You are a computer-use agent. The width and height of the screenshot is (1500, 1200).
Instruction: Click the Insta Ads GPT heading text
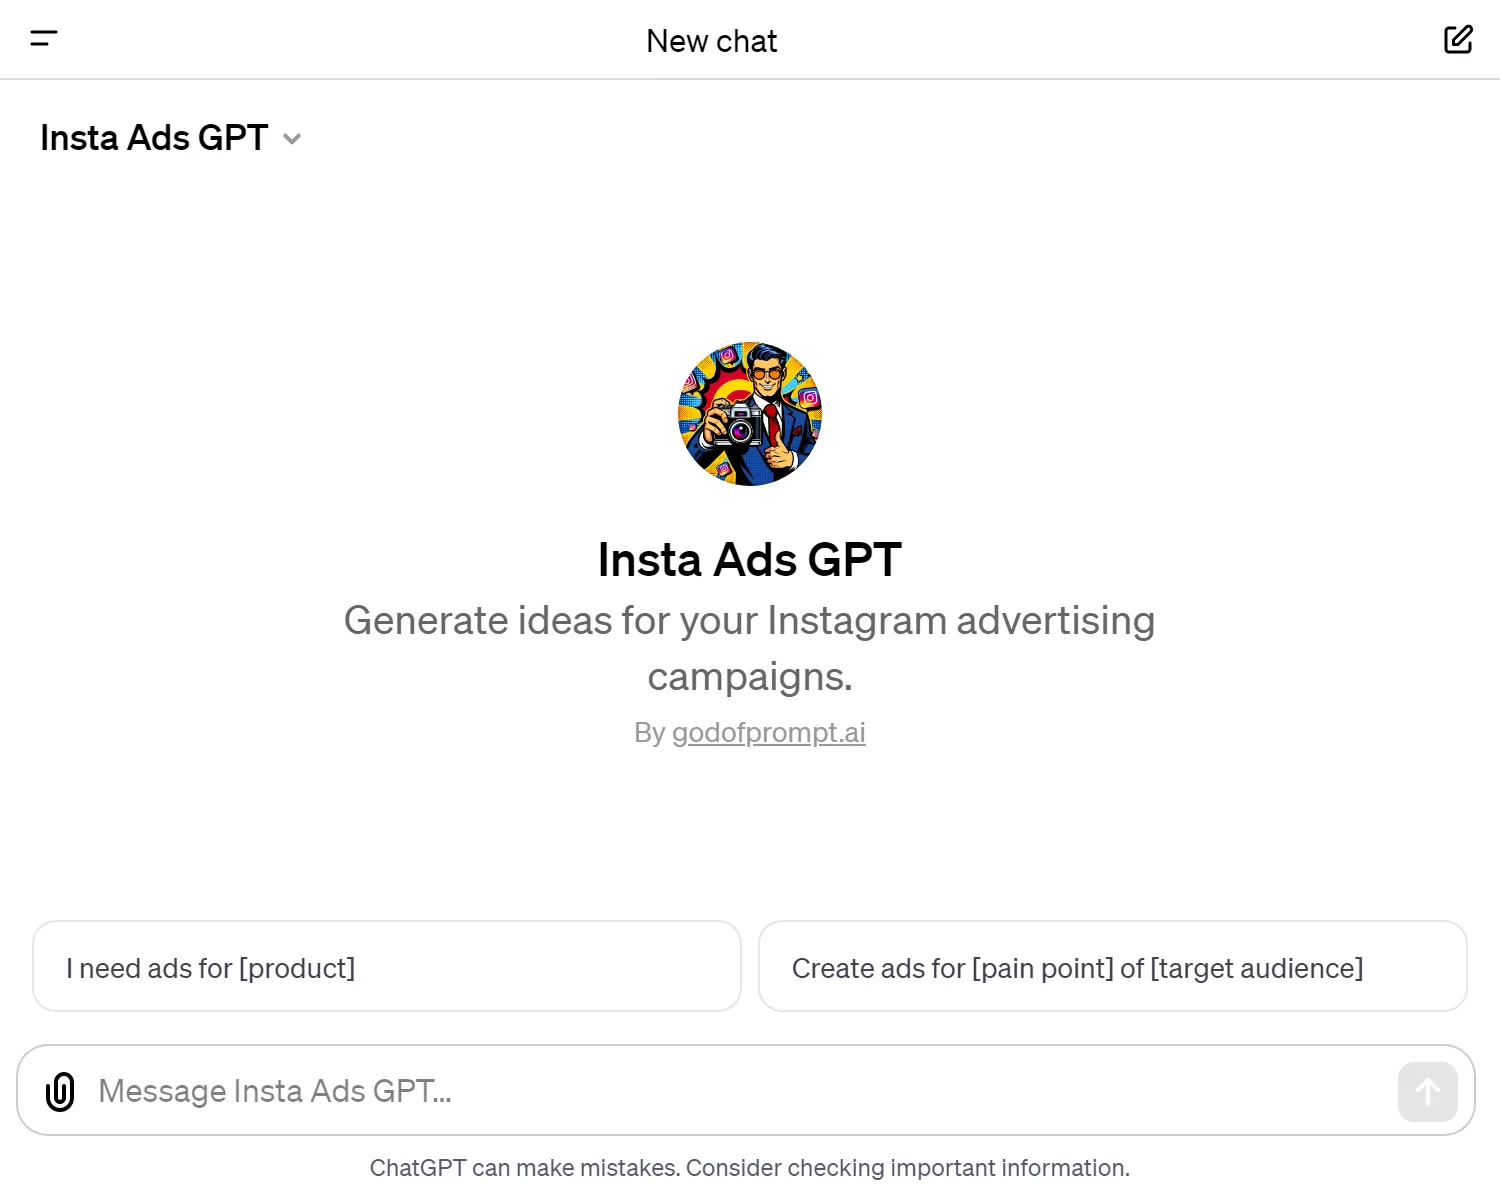749,560
